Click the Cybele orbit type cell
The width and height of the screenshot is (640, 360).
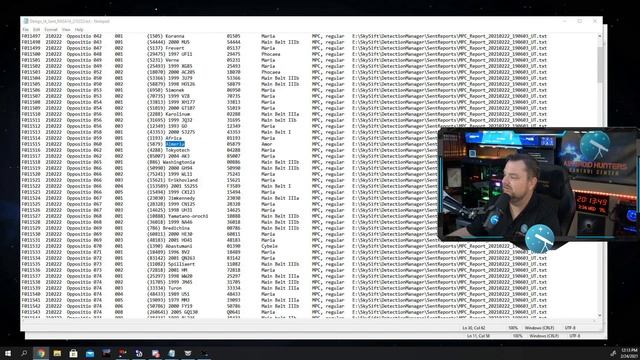pos(269,246)
